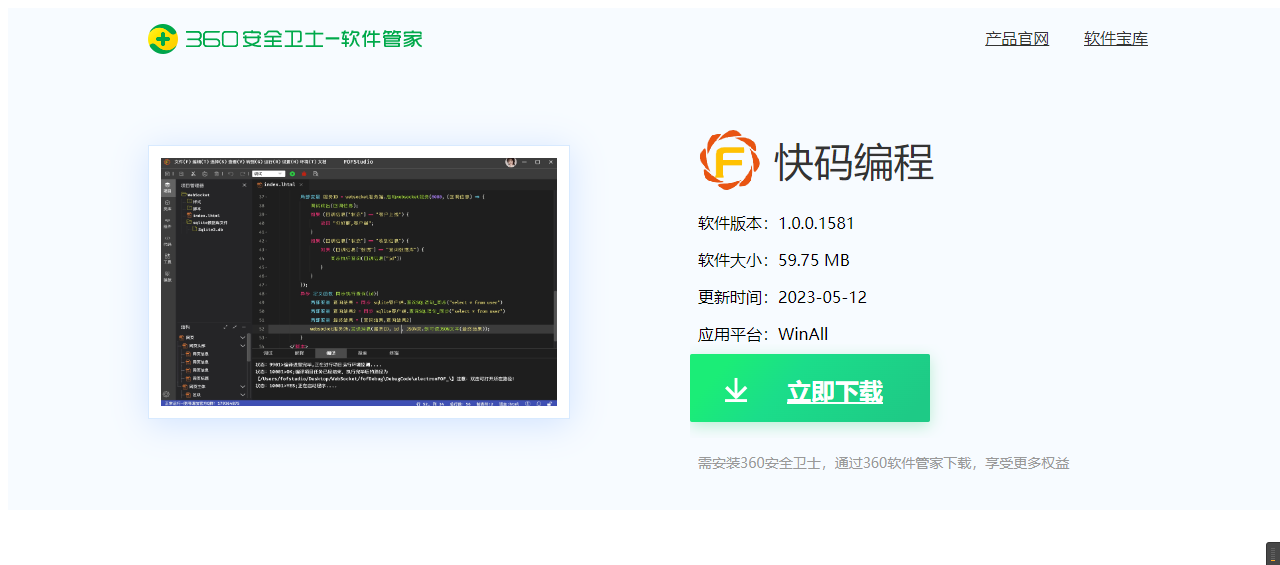Click the 360安全卫士-软件管家 header title

[304, 39]
